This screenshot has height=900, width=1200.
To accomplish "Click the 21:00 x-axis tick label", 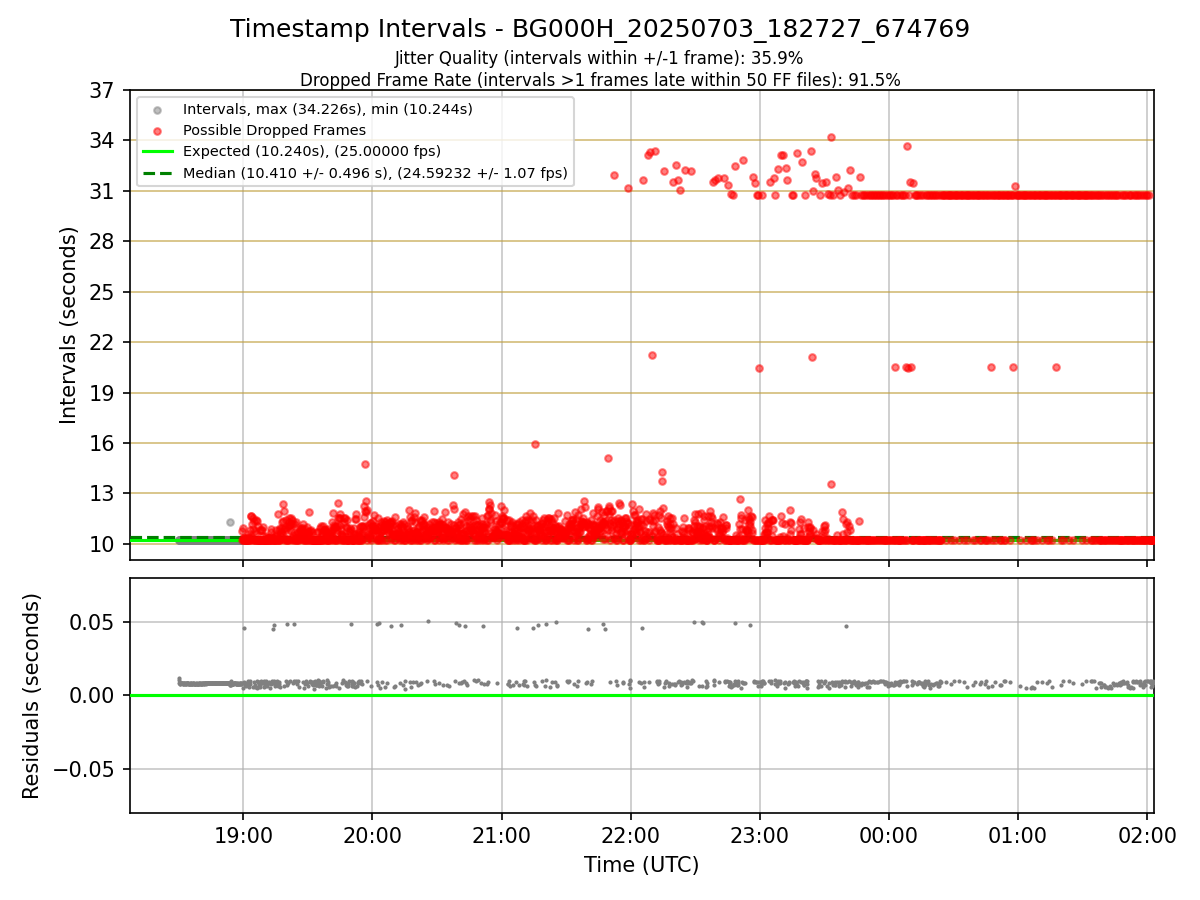I will pos(501,835).
